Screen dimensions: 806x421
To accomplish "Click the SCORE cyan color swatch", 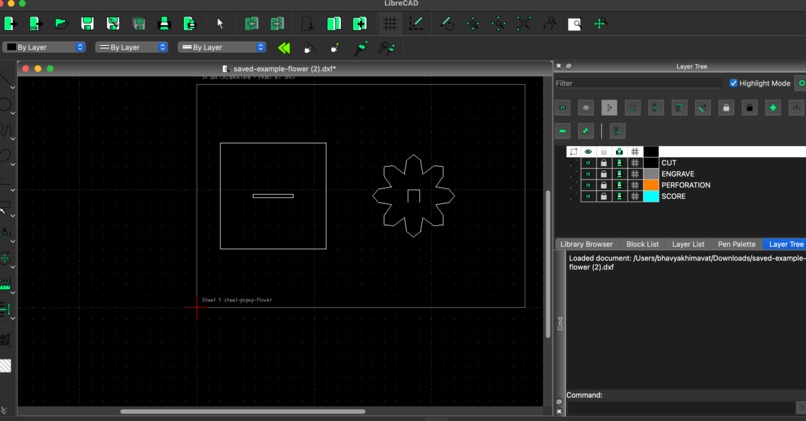I will [651, 196].
